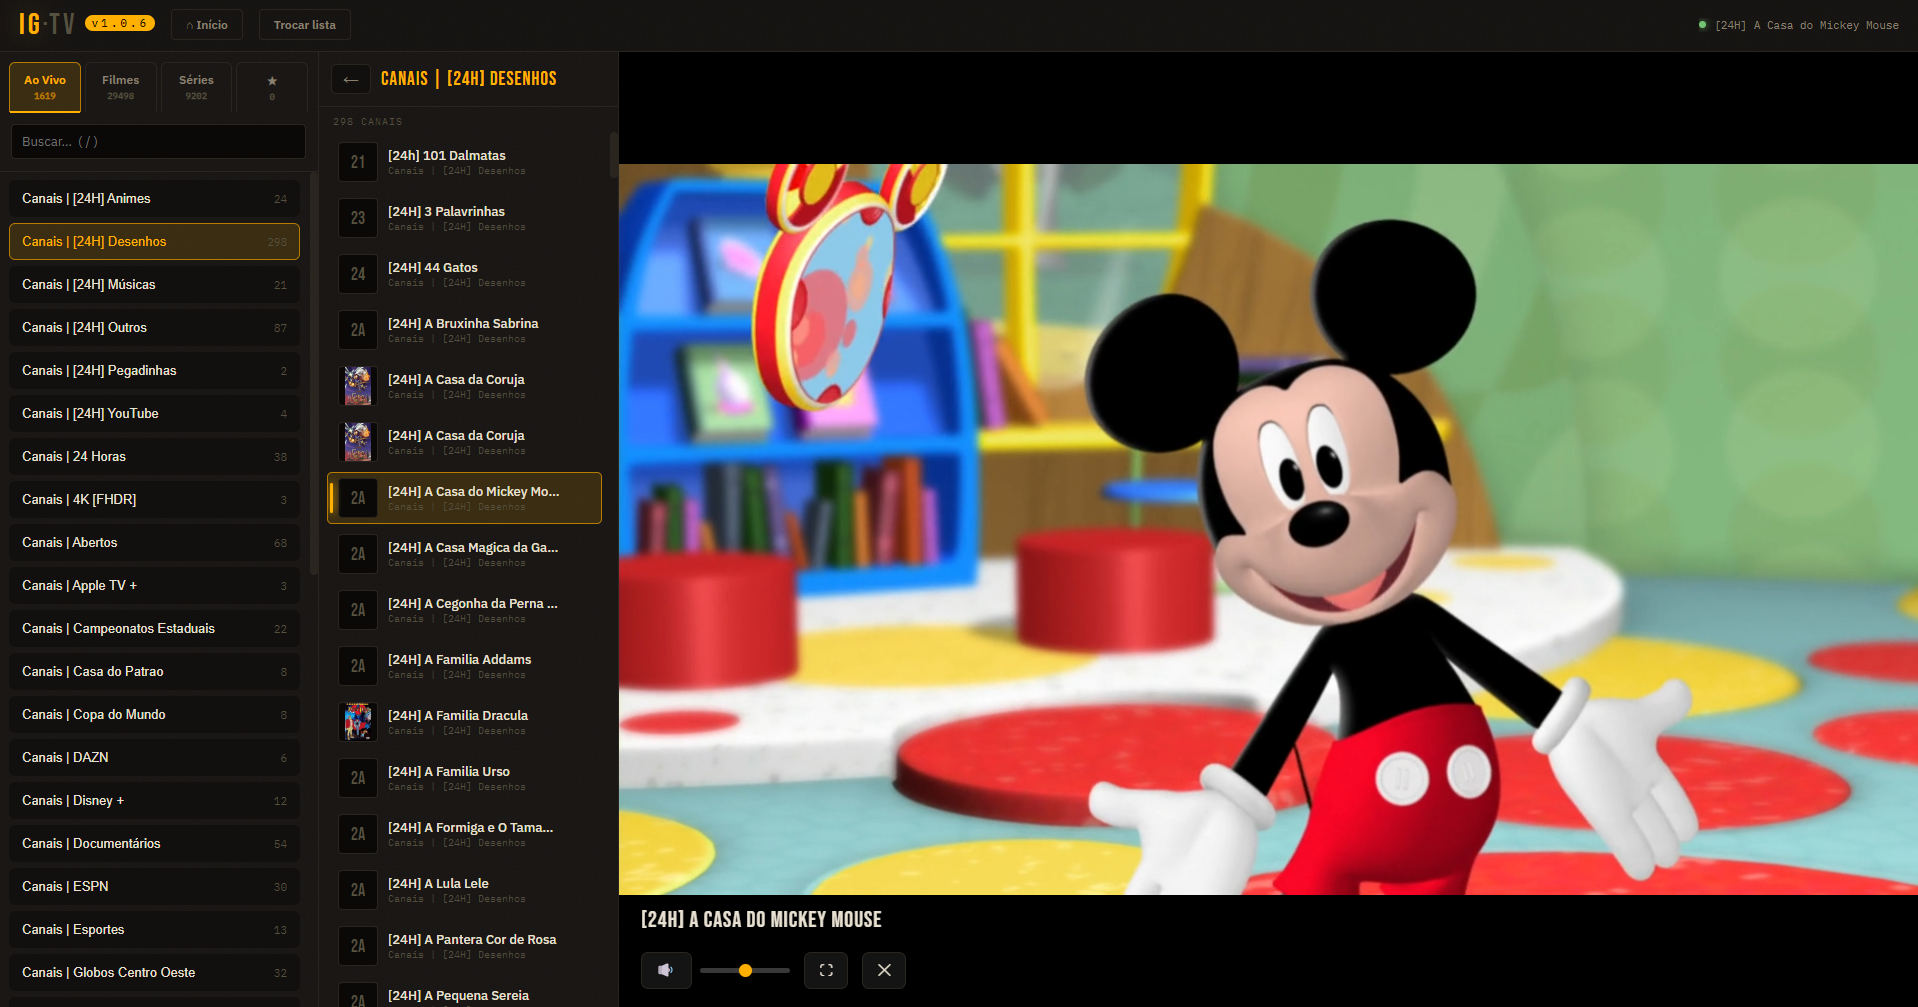Select A Familia Dracula channel thumbnail
The width and height of the screenshot is (1918, 1007).
click(x=358, y=722)
